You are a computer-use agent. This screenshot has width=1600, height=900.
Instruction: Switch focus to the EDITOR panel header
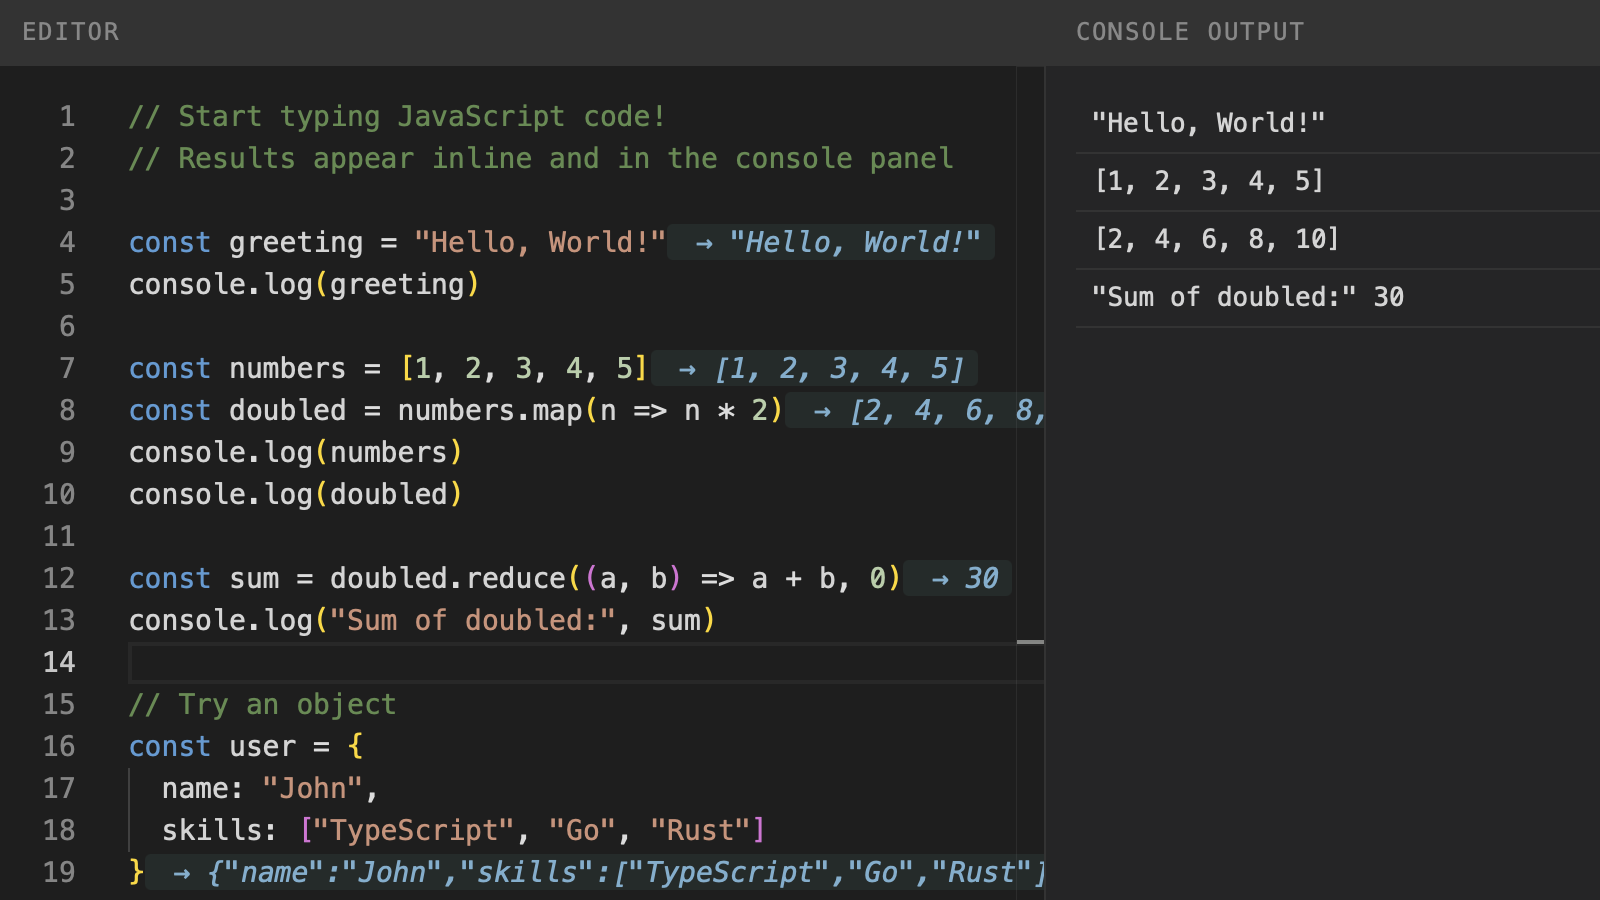tap(70, 31)
